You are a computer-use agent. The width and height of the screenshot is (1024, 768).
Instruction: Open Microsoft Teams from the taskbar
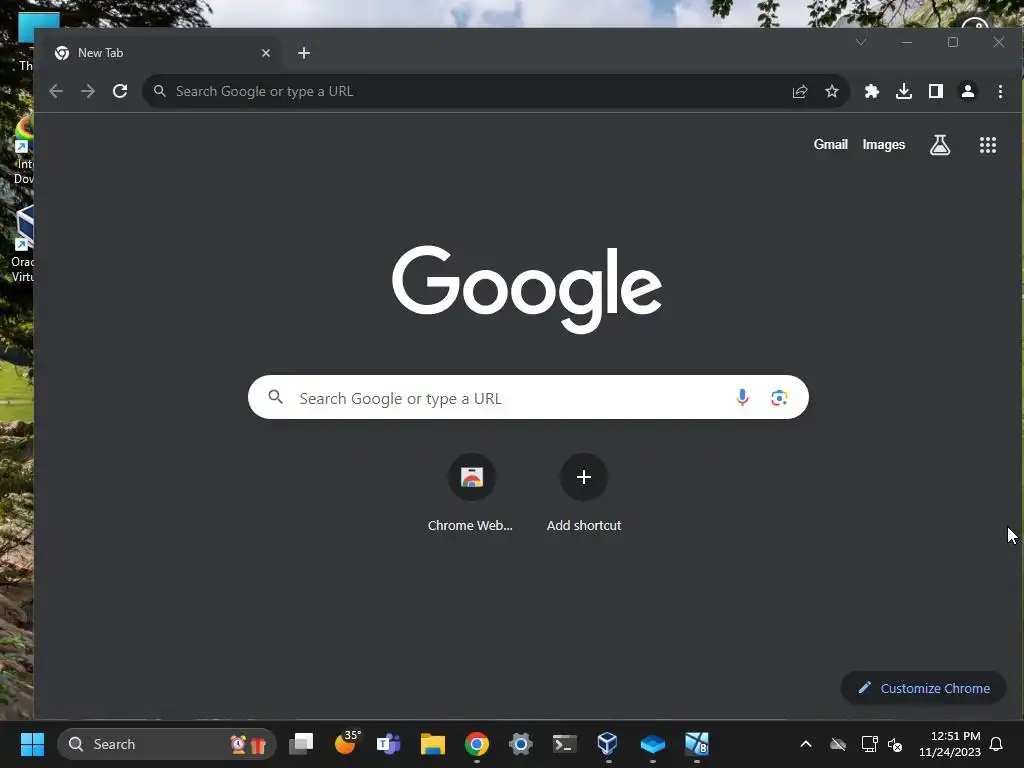[389, 744]
